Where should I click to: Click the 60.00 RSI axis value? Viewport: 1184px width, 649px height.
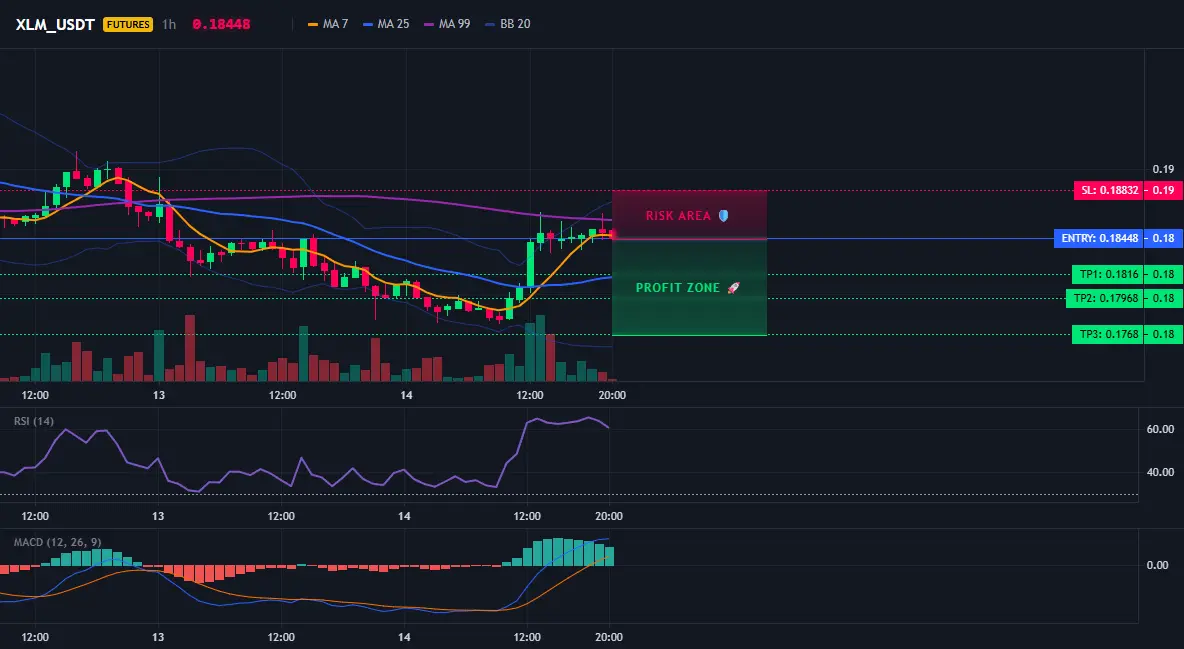tap(1160, 429)
